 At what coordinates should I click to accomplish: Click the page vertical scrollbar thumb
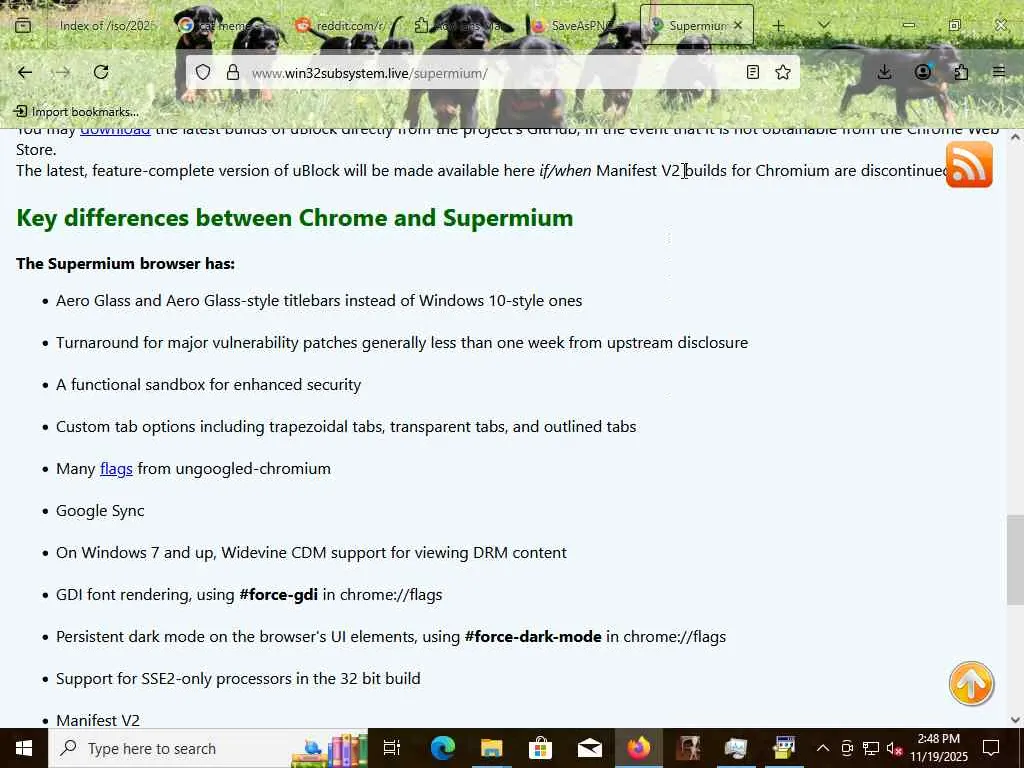click(1015, 560)
